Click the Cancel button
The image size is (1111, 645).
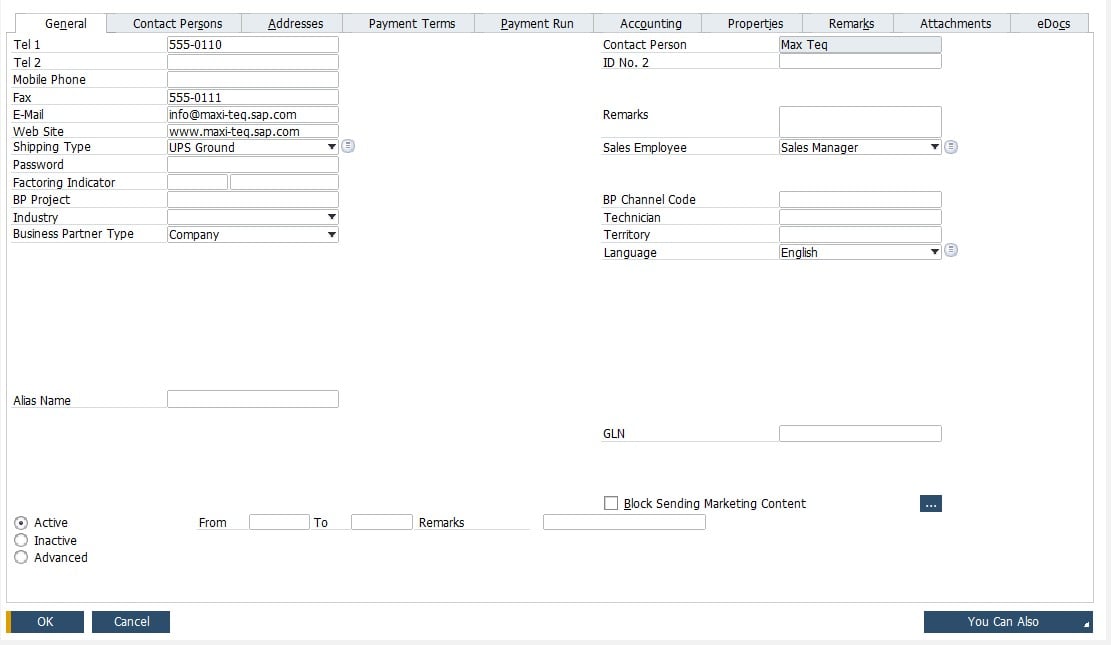click(130, 621)
